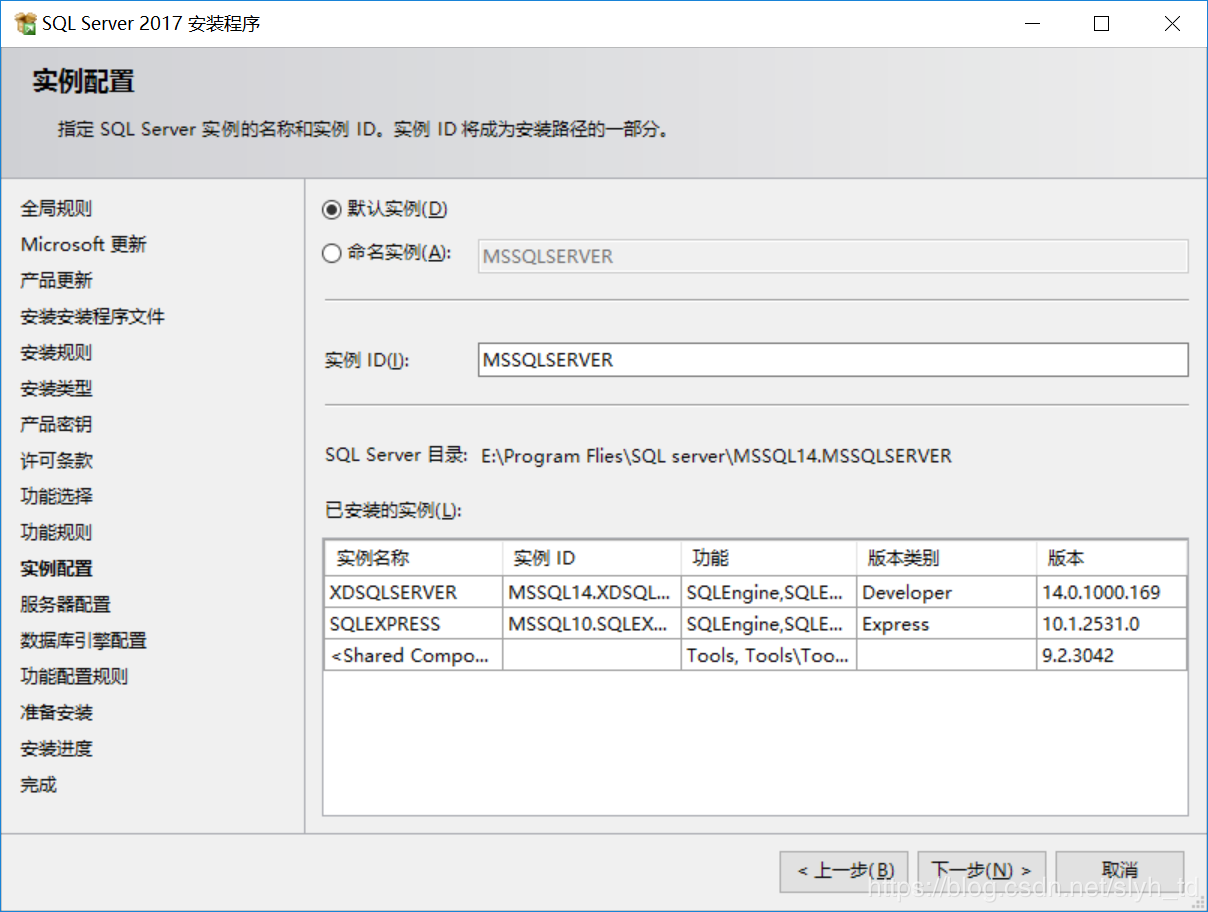Open the 功能选择 step in sidebar

(57, 497)
